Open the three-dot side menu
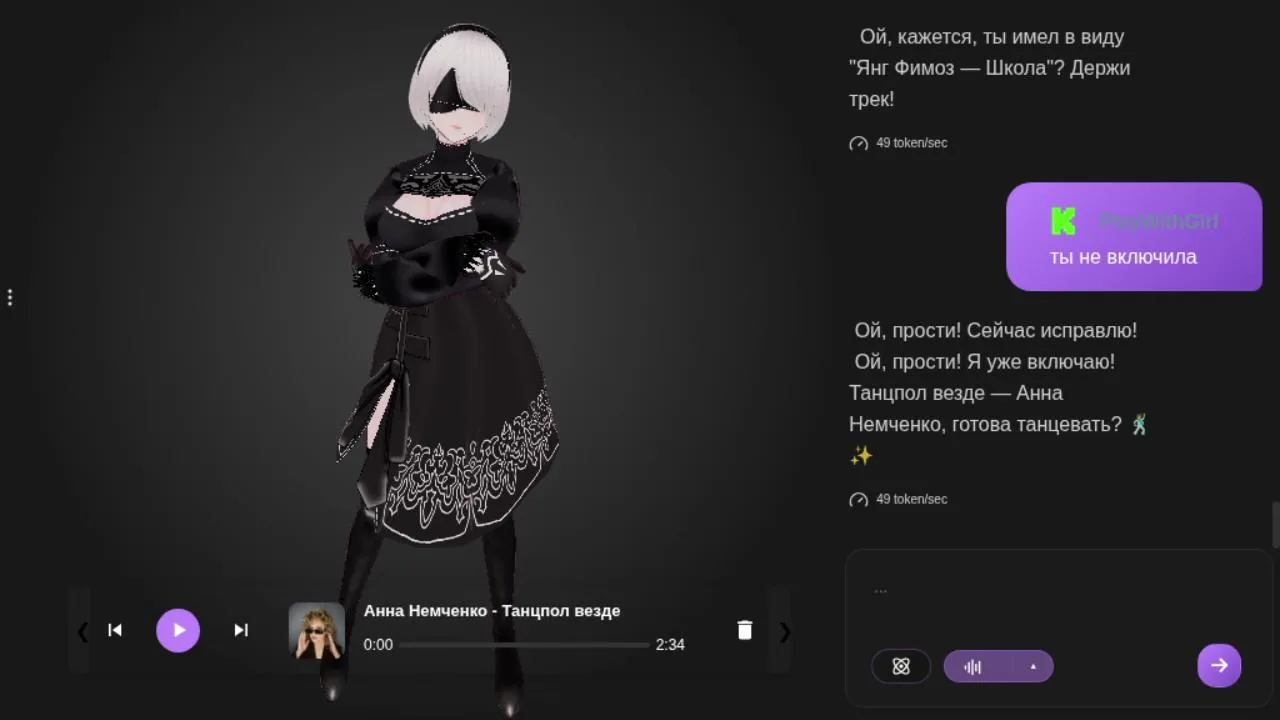This screenshot has height=720, width=1280. [10, 298]
